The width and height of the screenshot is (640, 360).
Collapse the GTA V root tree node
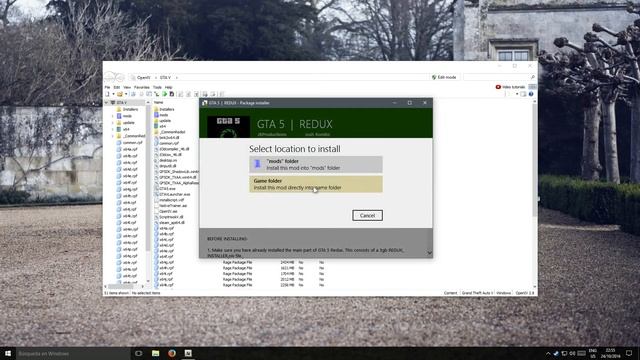click(107, 103)
